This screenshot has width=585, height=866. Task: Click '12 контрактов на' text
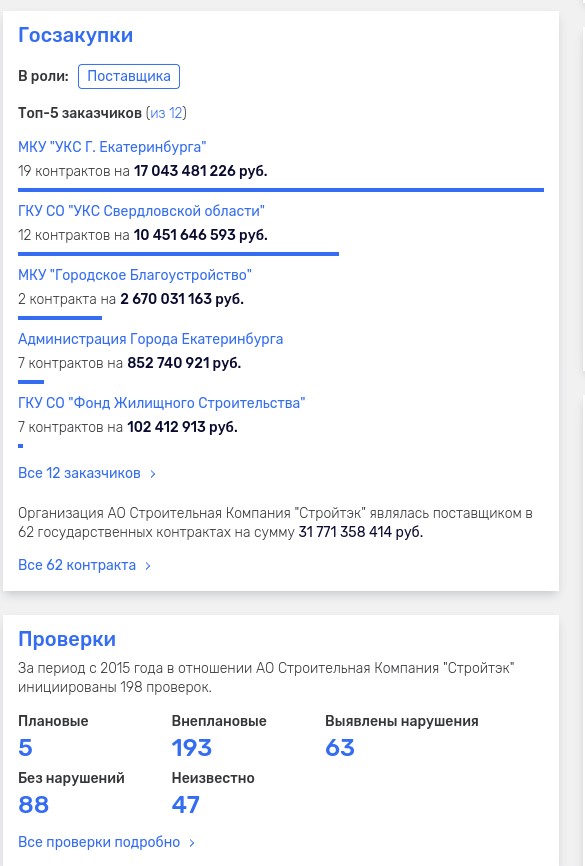[x=74, y=235]
